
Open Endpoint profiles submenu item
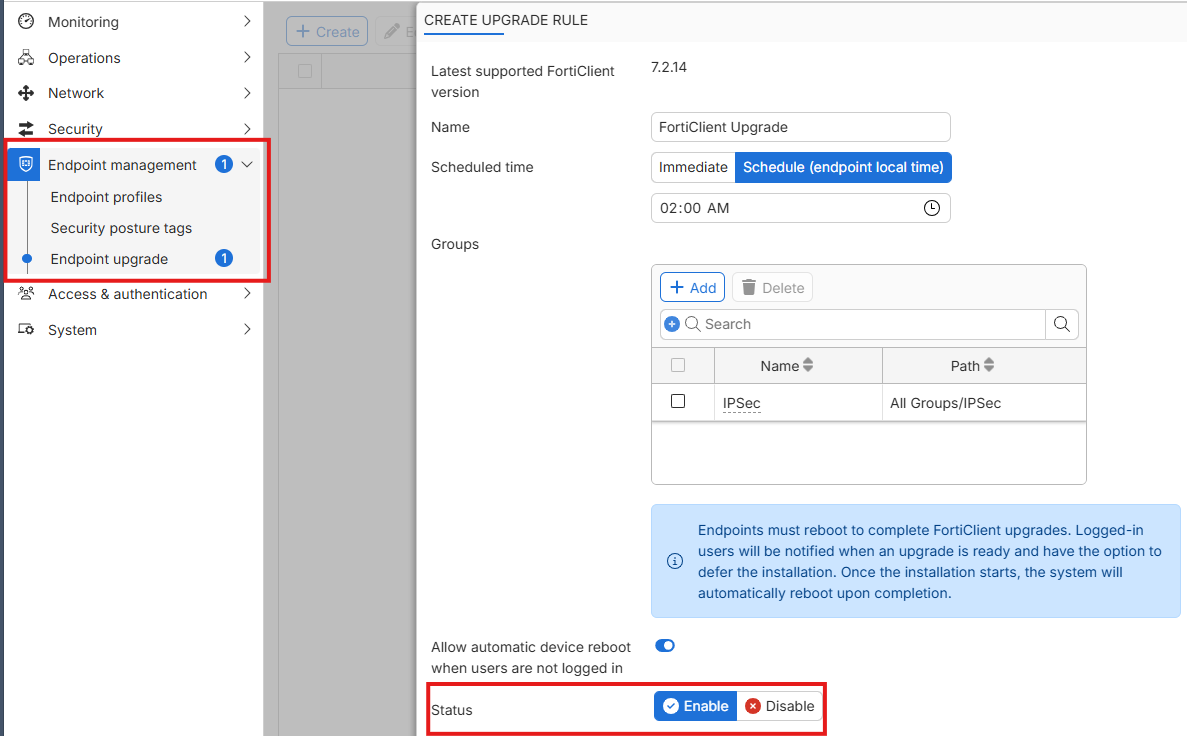(x=106, y=197)
